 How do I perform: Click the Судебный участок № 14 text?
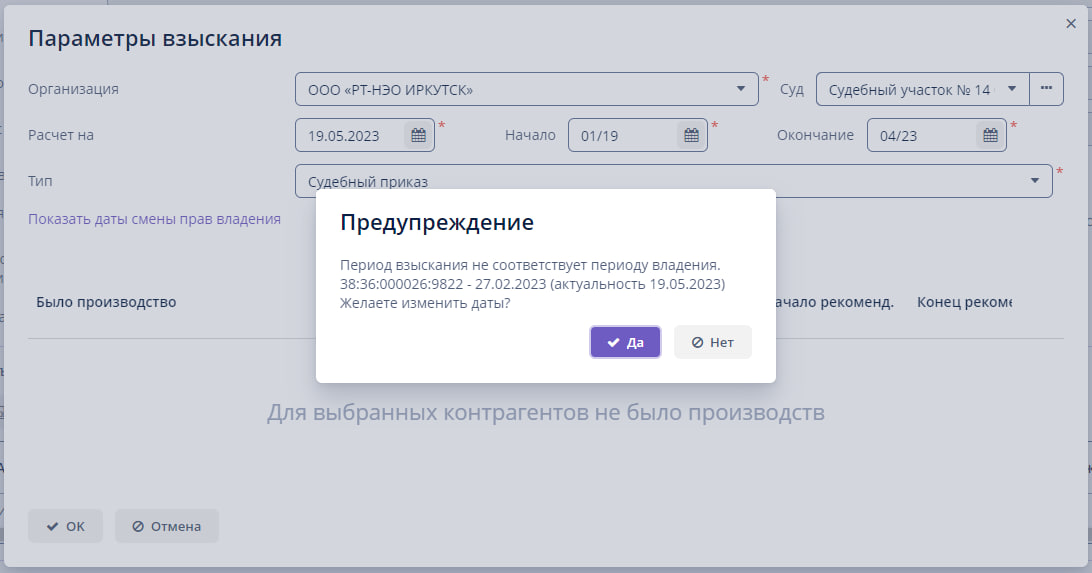[x=908, y=90]
